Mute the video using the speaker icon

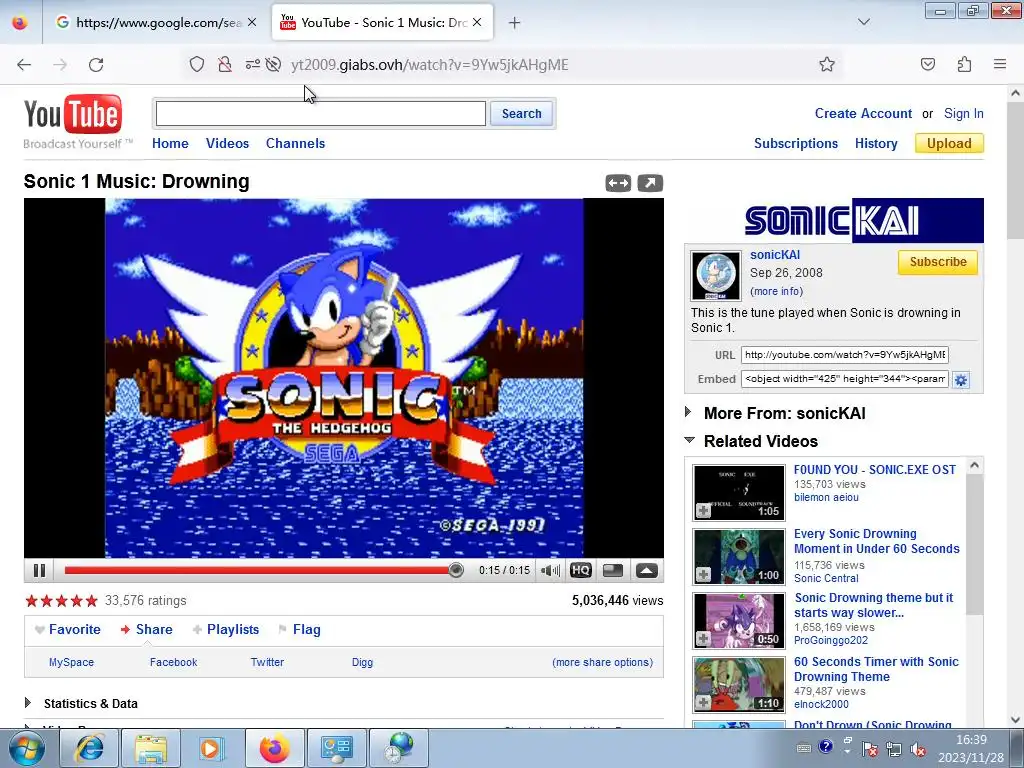(x=551, y=571)
